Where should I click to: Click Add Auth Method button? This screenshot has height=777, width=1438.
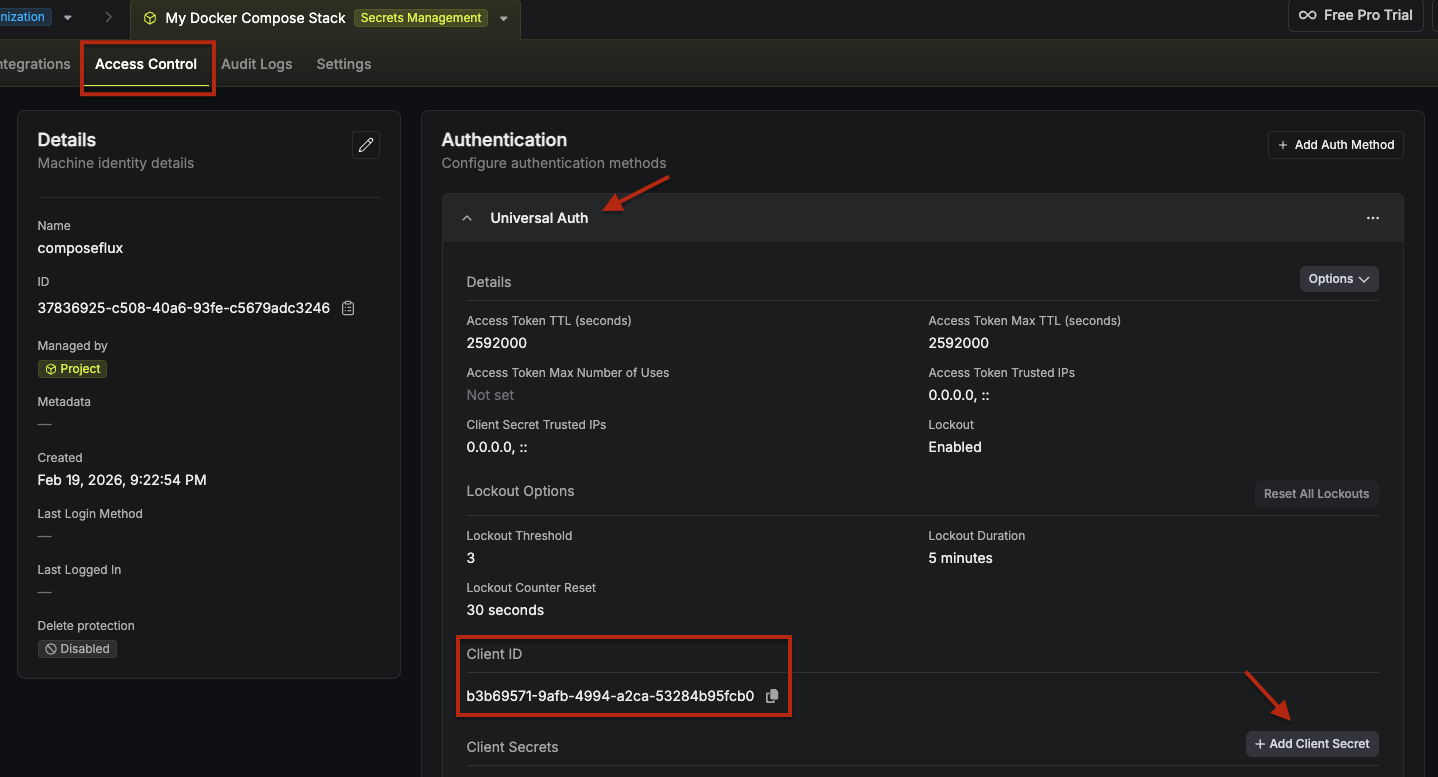[1335, 145]
